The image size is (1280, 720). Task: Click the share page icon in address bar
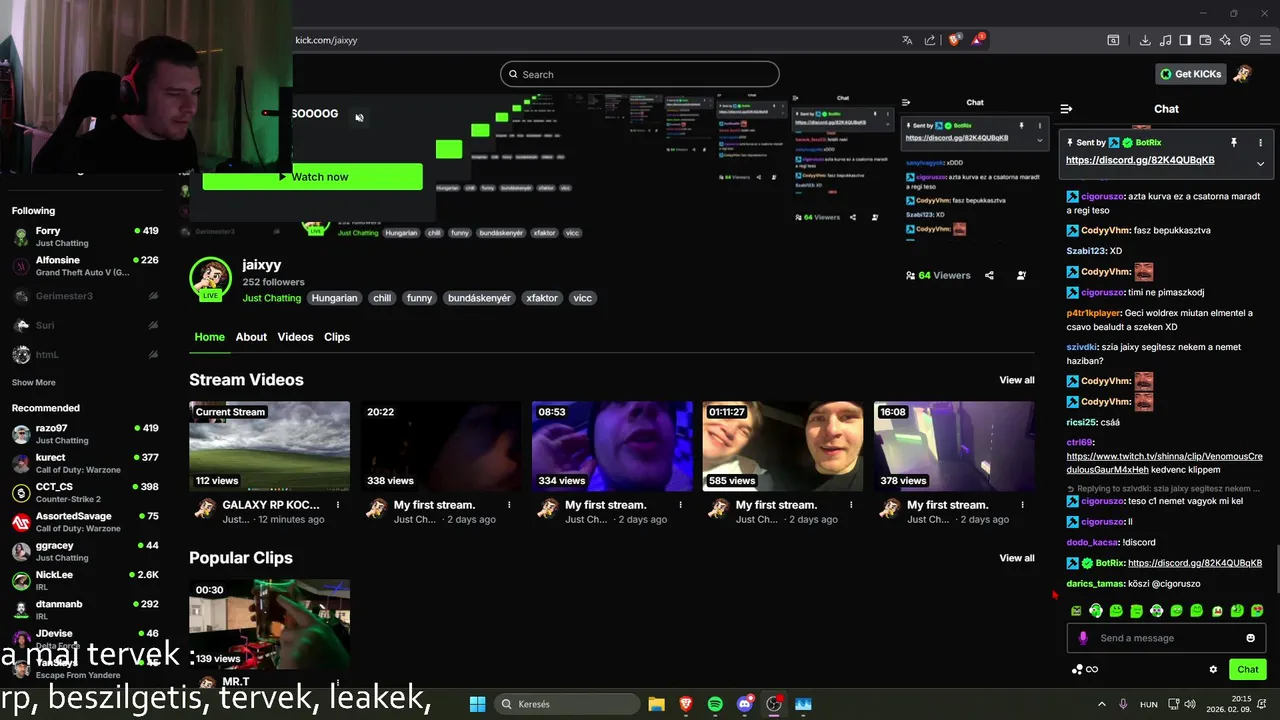coord(930,40)
